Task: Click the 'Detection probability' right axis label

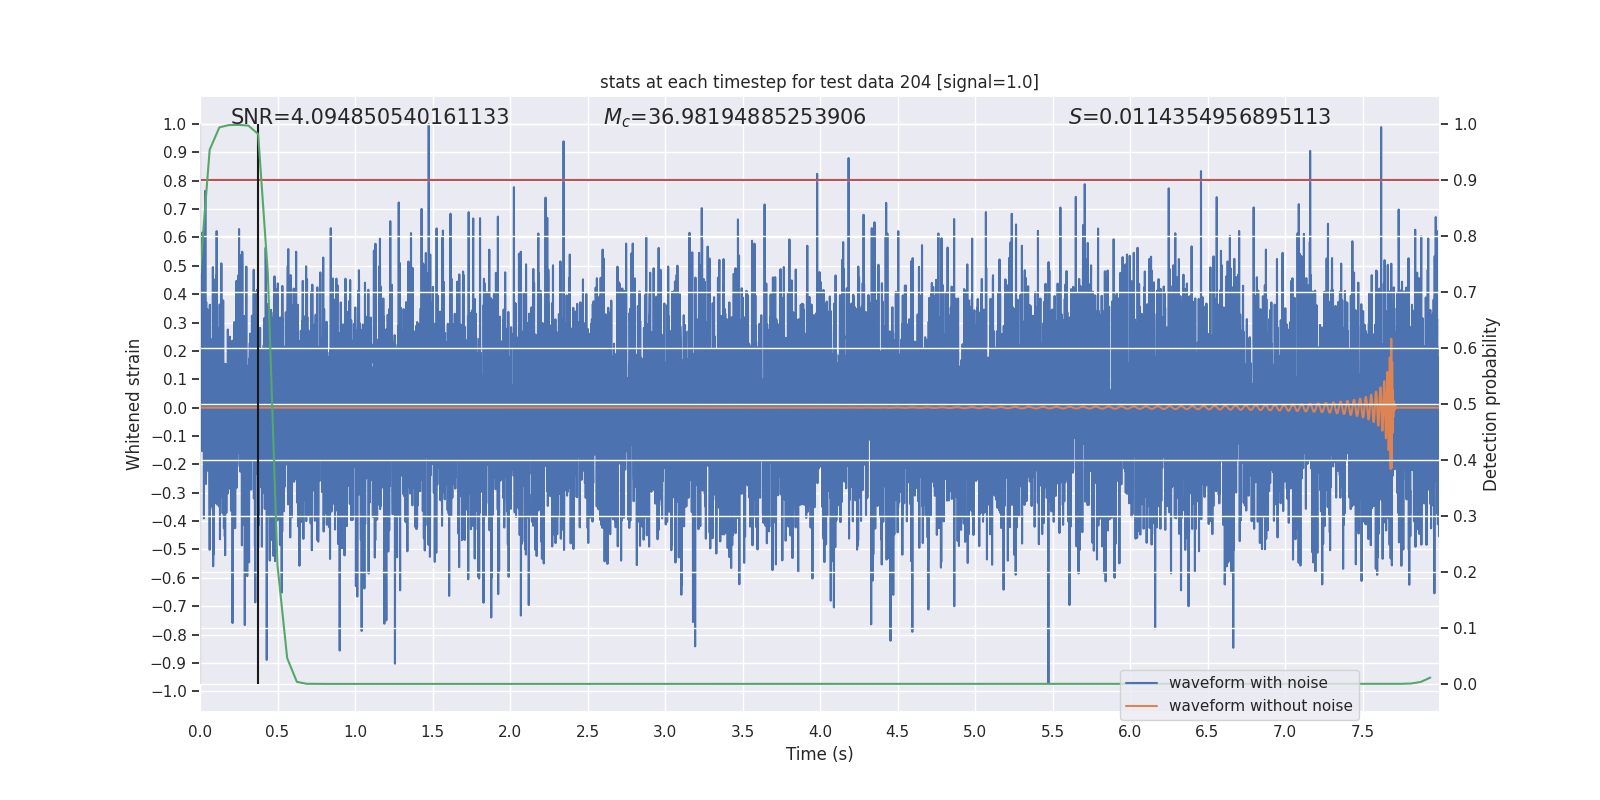Action: tap(1491, 405)
